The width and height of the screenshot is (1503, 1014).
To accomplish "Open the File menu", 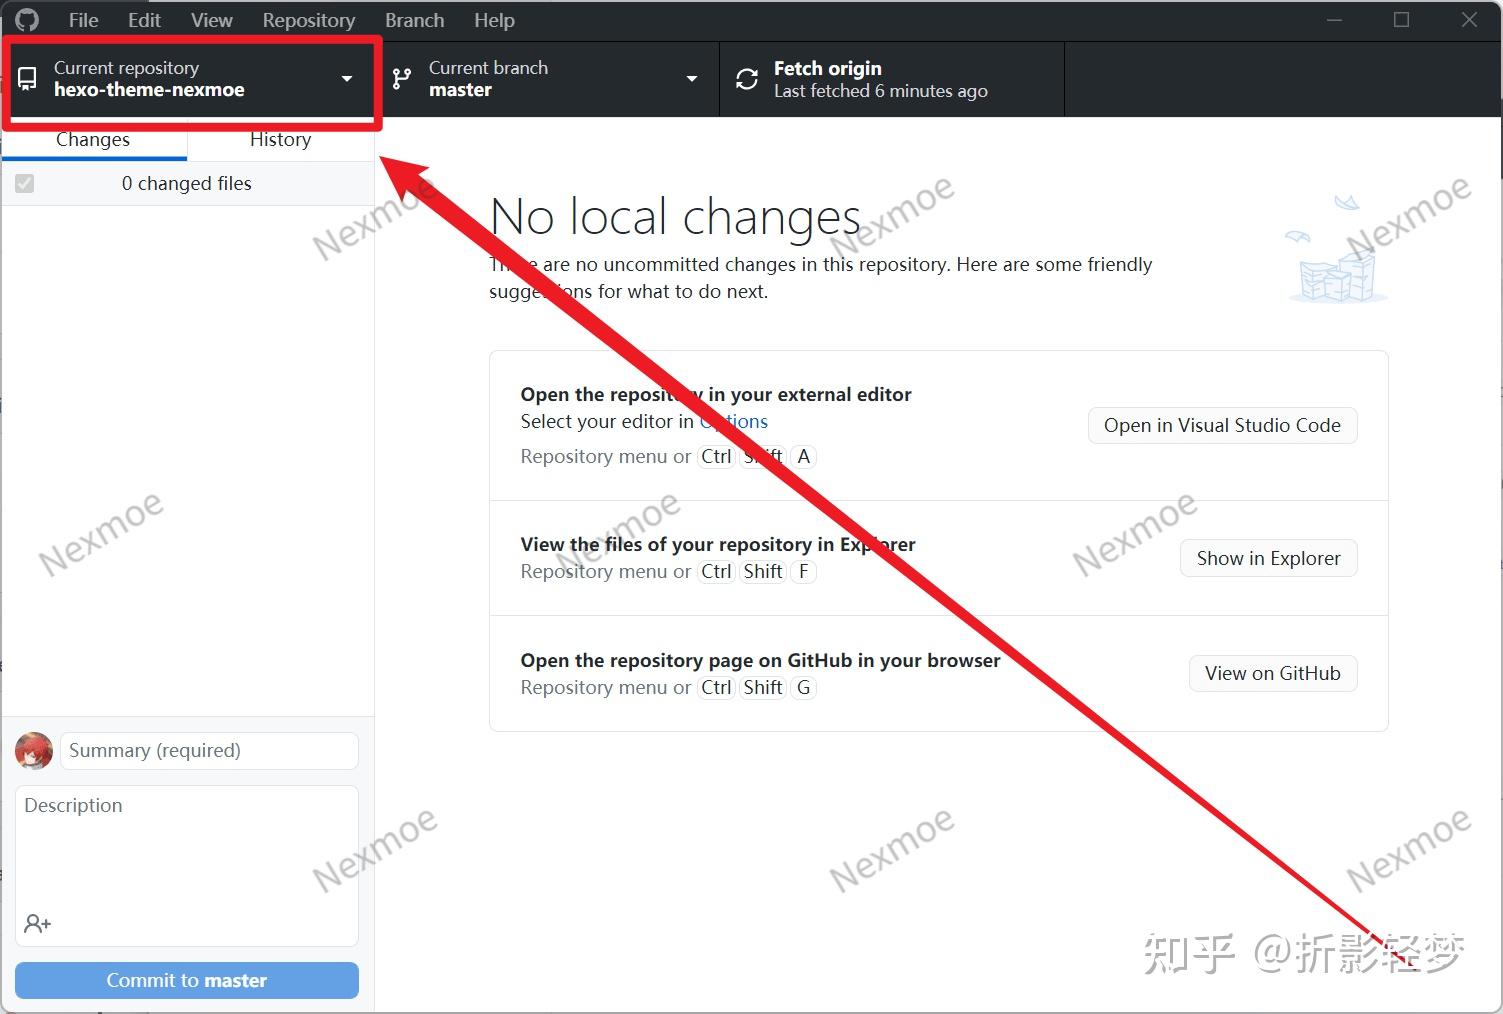I will coord(83,20).
